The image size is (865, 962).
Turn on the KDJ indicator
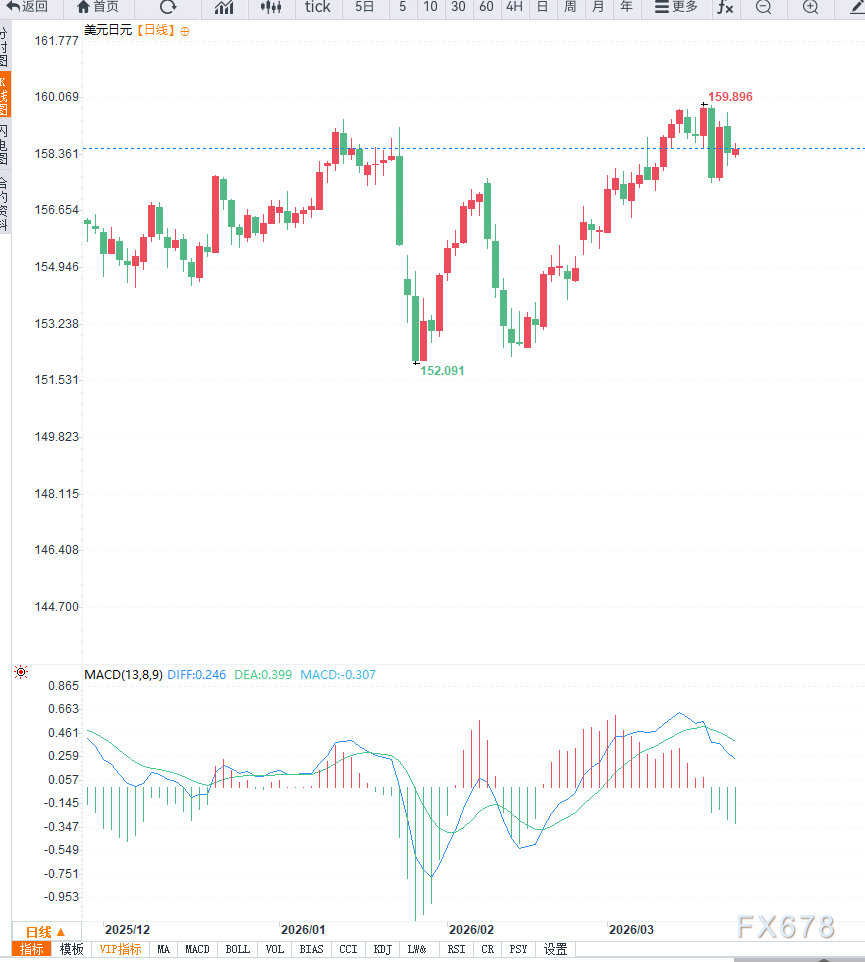click(382, 949)
